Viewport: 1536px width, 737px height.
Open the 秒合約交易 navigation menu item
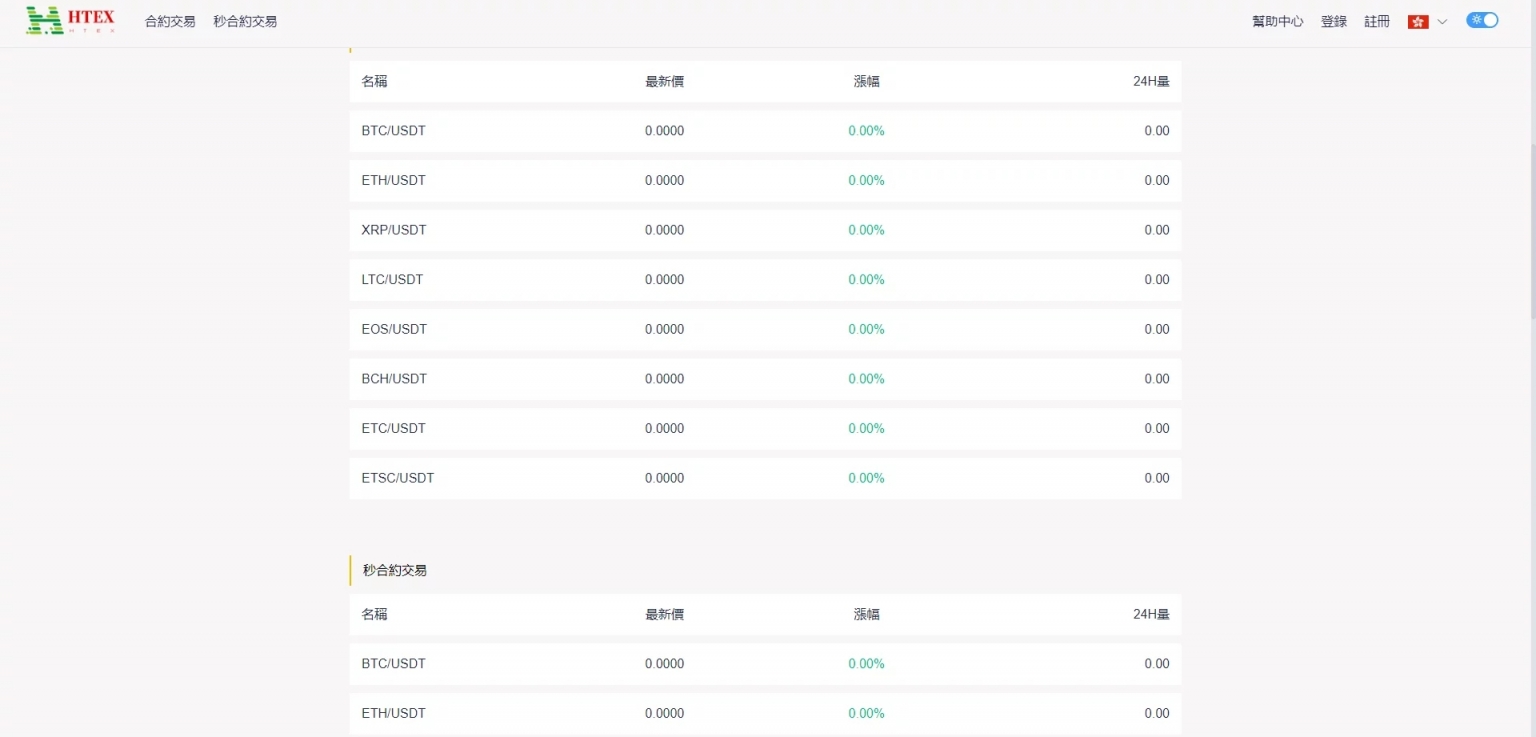245,21
